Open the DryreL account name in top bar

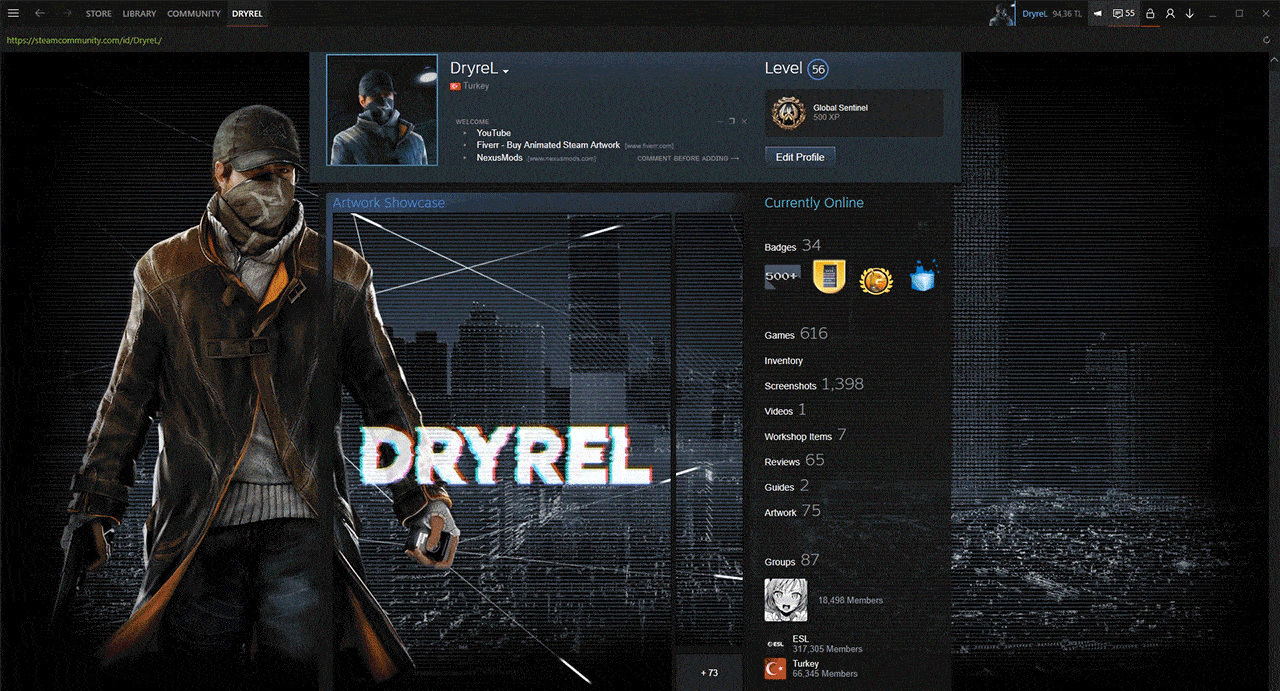(x=1034, y=14)
